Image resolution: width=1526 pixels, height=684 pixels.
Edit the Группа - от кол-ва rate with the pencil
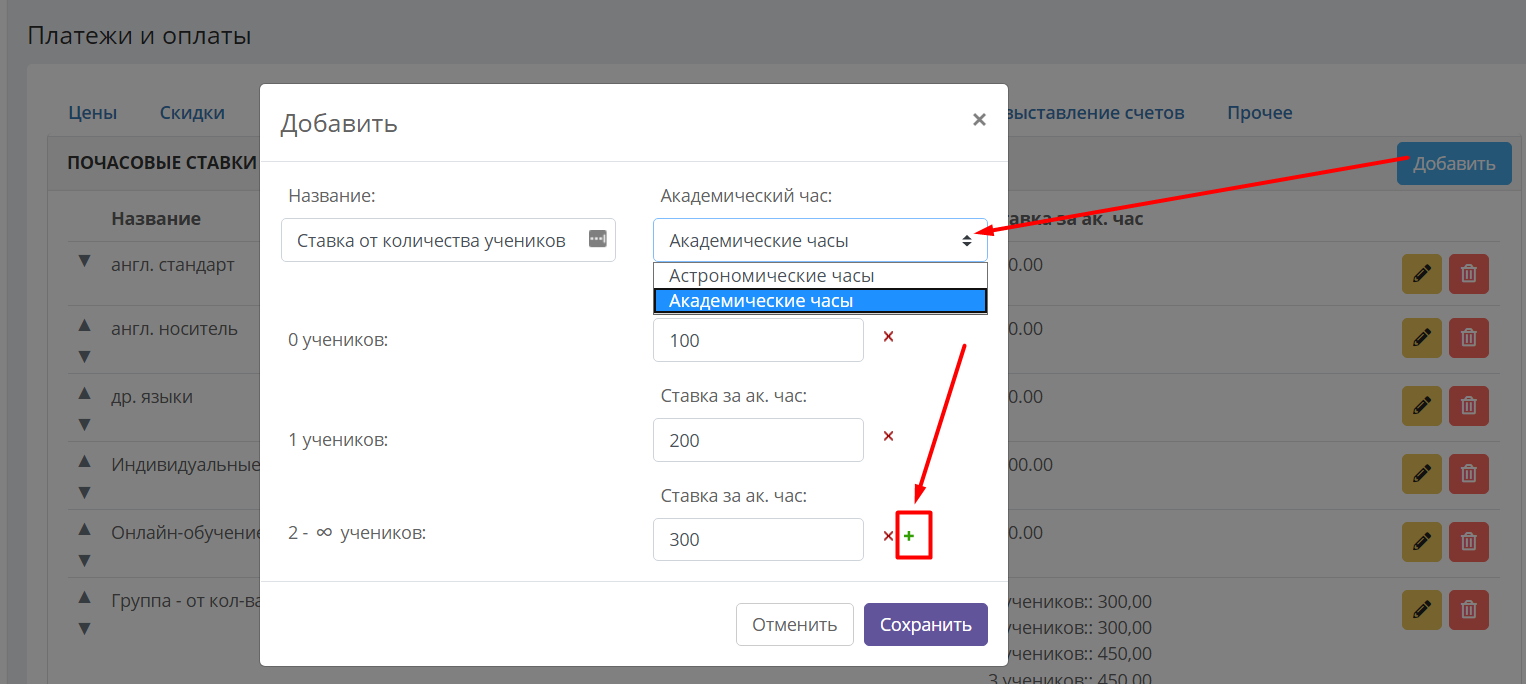pyautogui.click(x=1421, y=610)
